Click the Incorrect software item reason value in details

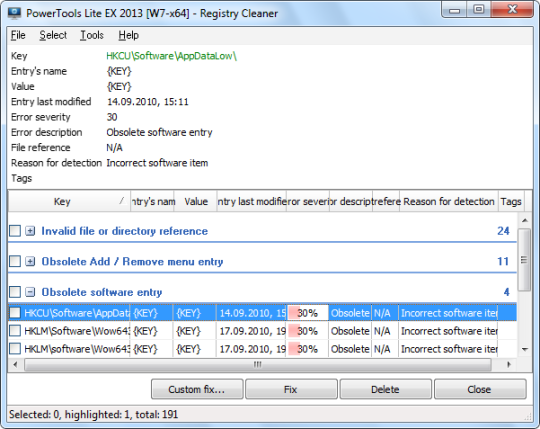pyautogui.click(x=157, y=163)
